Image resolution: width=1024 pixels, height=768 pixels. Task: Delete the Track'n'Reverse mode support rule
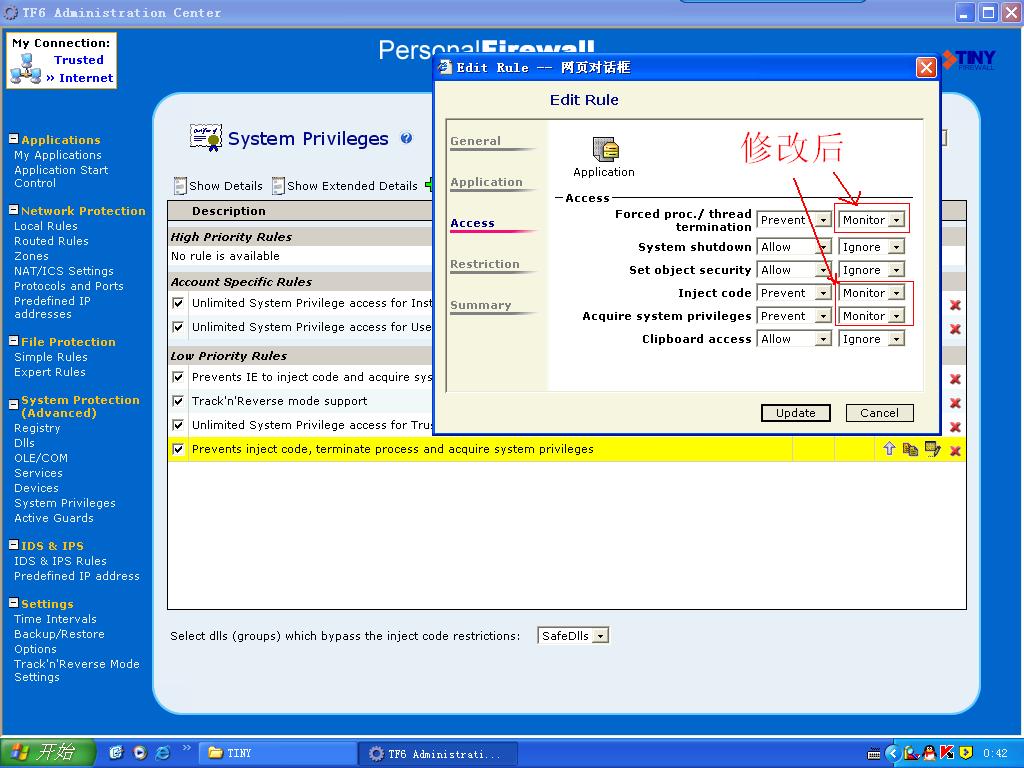955,402
